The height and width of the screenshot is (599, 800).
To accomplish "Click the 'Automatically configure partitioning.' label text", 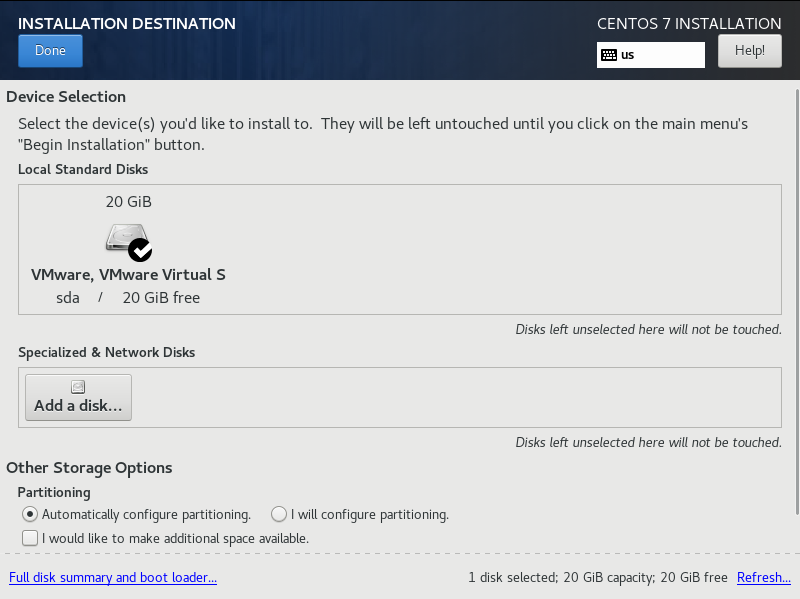I will click(x=146, y=514).
